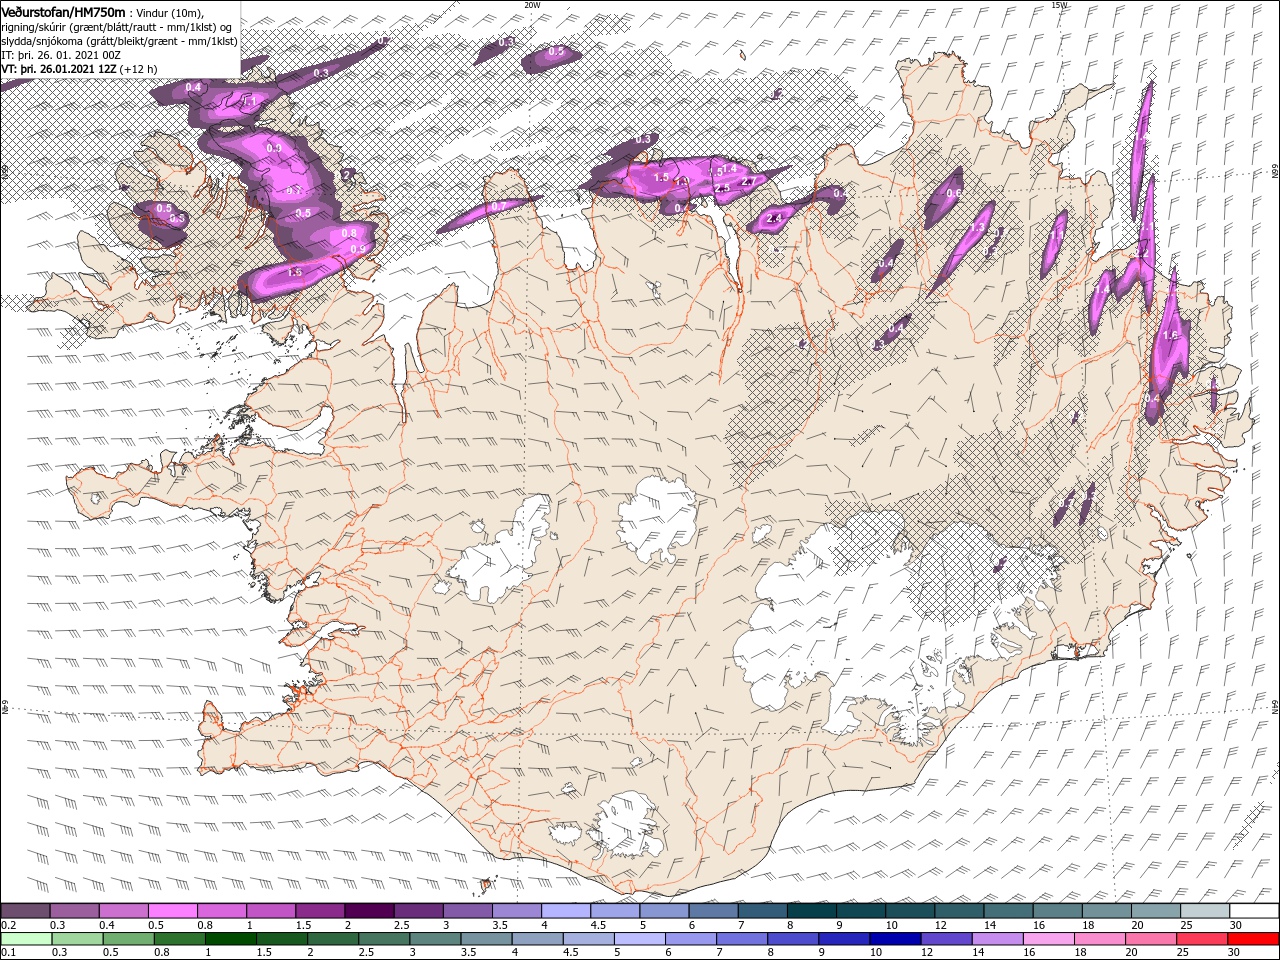Click the 15W longitude label
The height and width of the screenshot is (960, 1280).
[x=1059, y=5]
